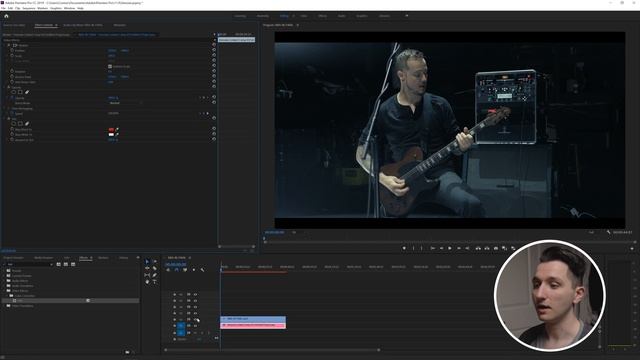Pick free draw bezier mask under Opacity
Viewport: 640px width, 360px height.
[27, 92]
